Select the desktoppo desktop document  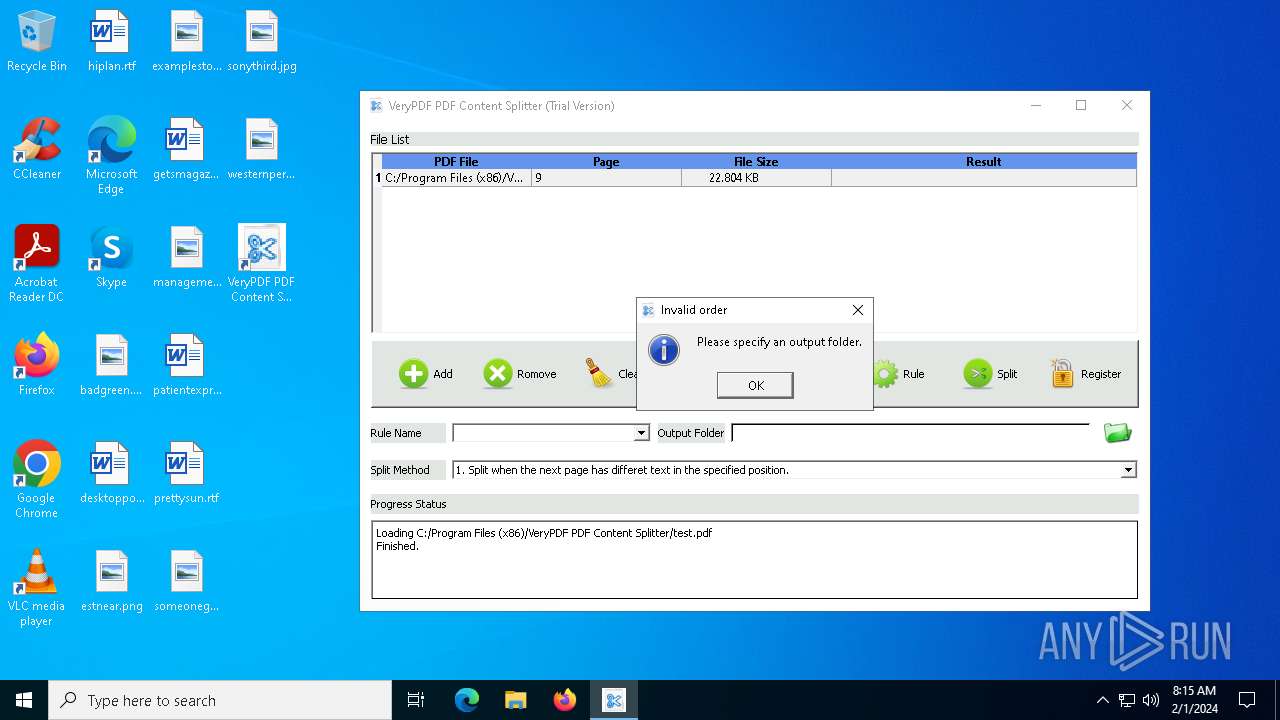tap(111, 474)
